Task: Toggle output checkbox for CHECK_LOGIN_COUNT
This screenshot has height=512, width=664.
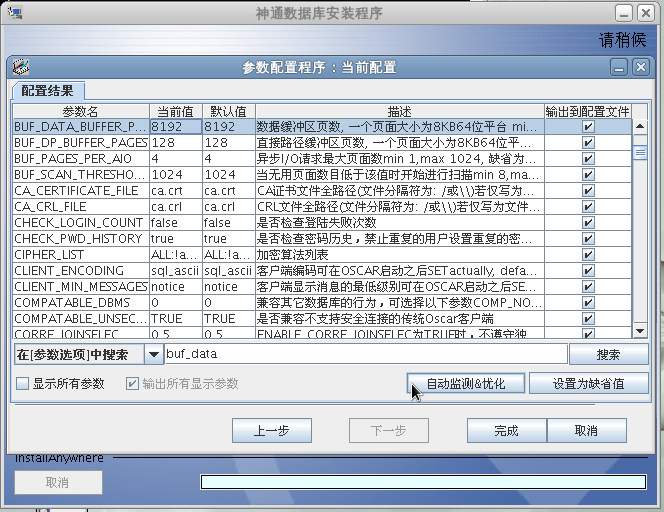Action: pos(588,222)
